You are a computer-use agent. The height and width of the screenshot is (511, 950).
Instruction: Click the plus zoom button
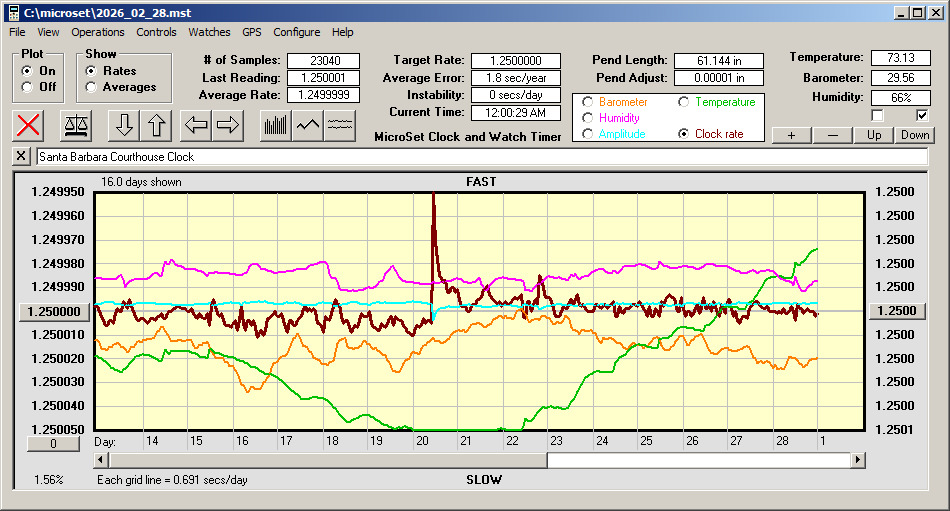(791, 135)
